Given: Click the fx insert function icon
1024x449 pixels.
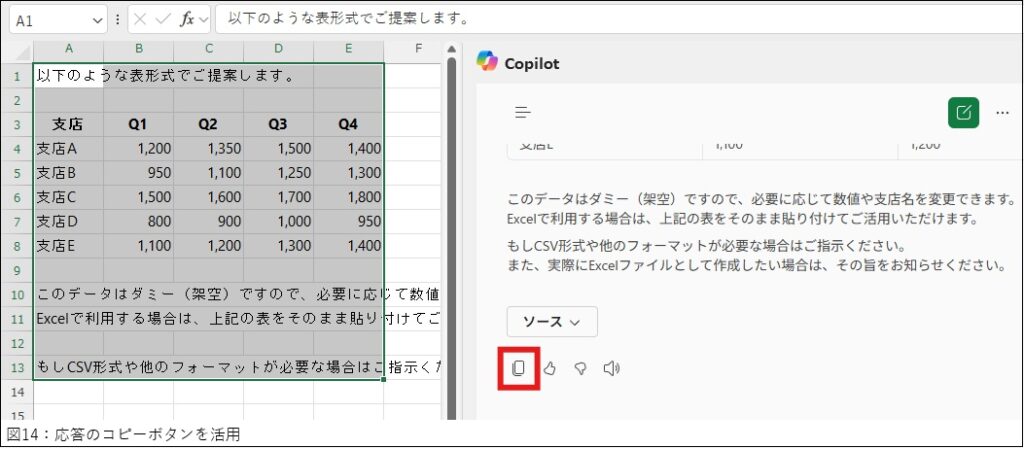Looking at the screenshot, I should [x=187, y=19].
